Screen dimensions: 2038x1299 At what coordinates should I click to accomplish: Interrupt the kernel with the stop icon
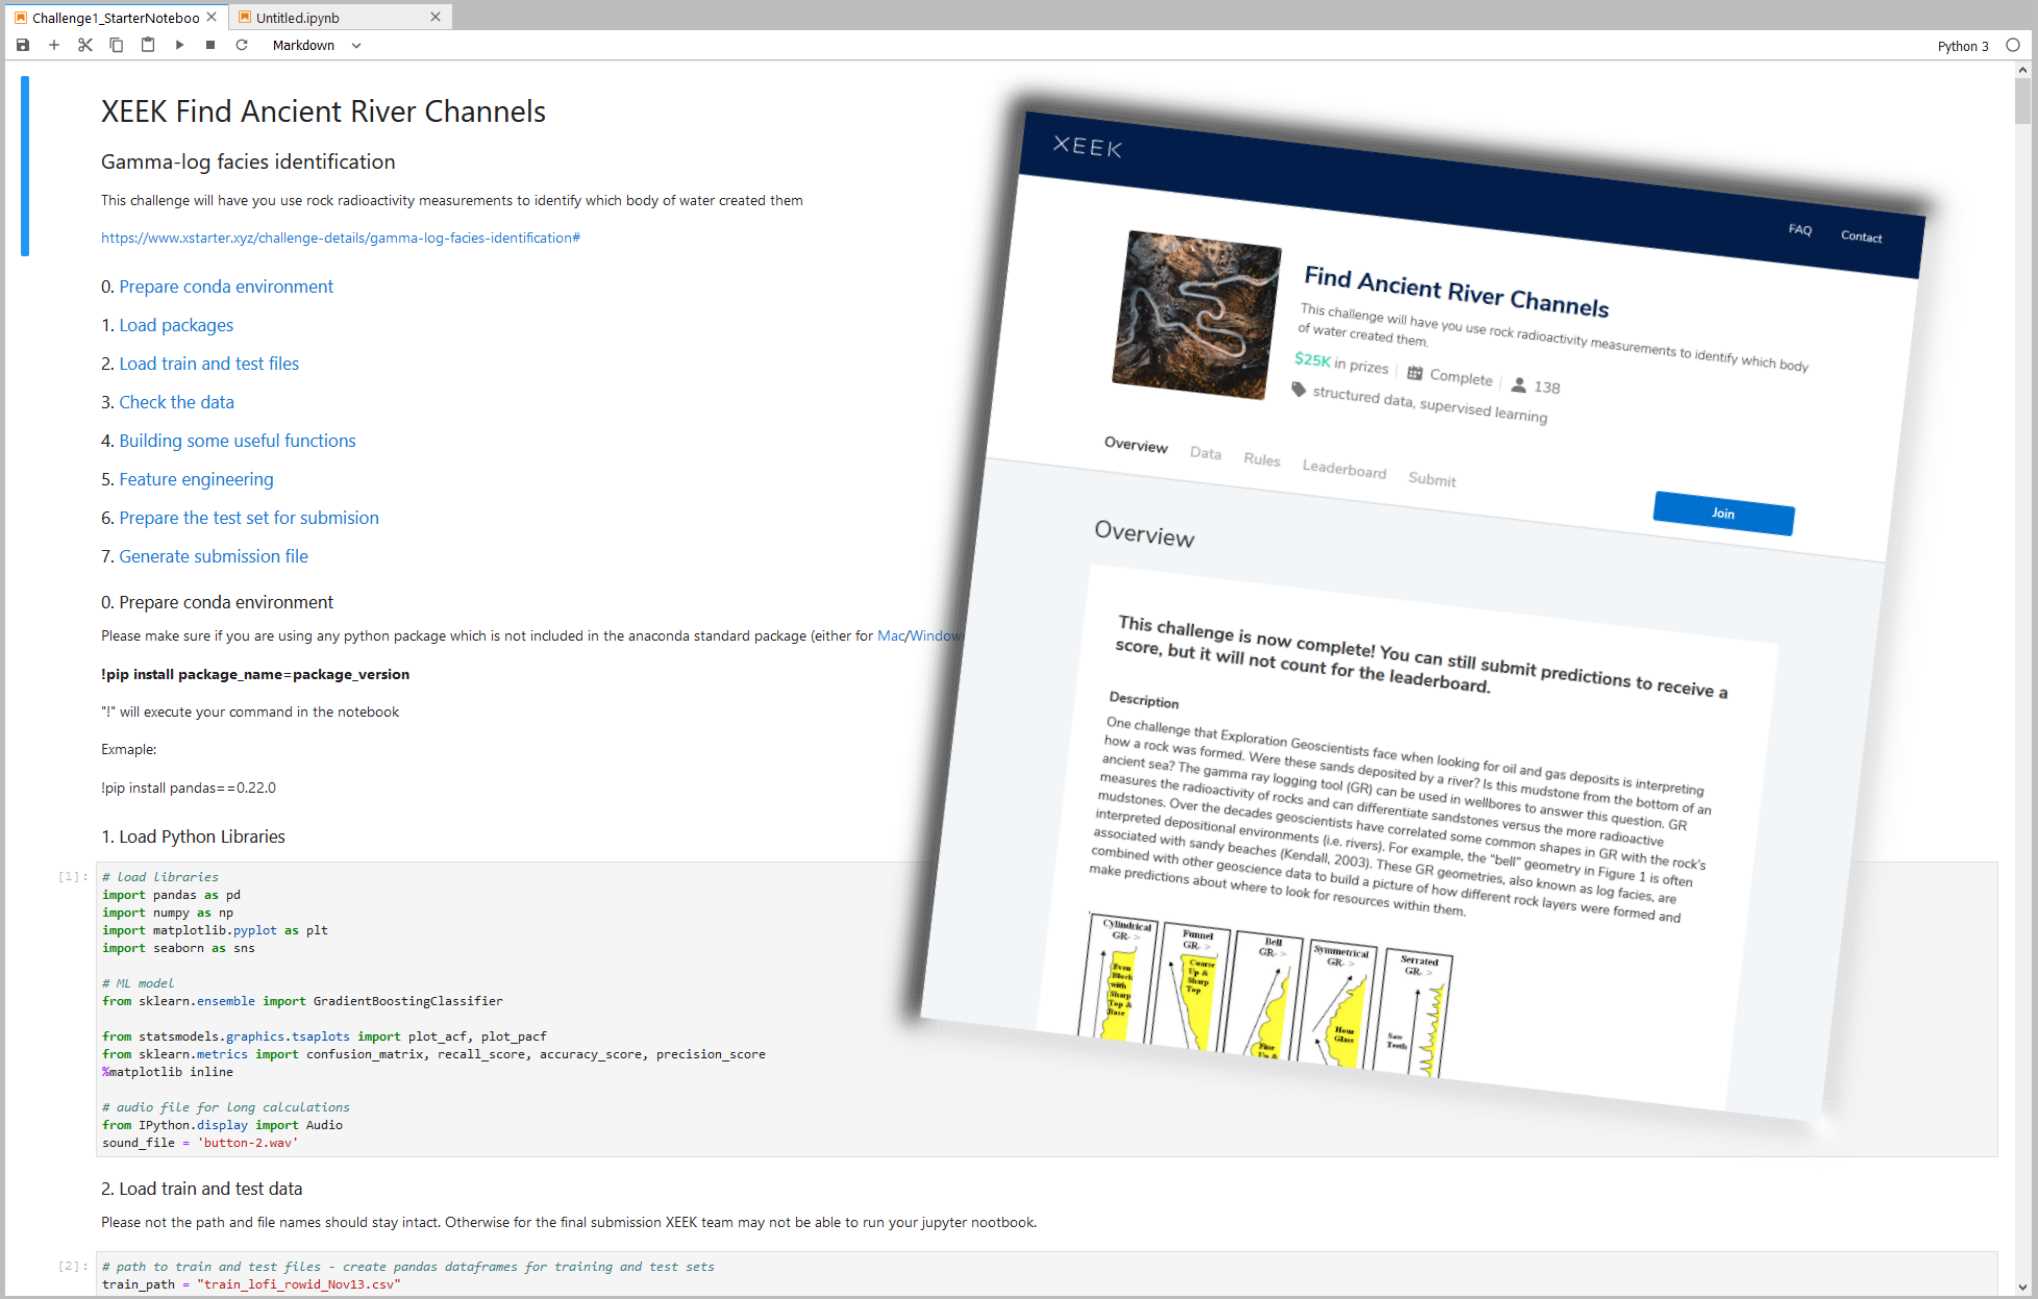point(210,45)
